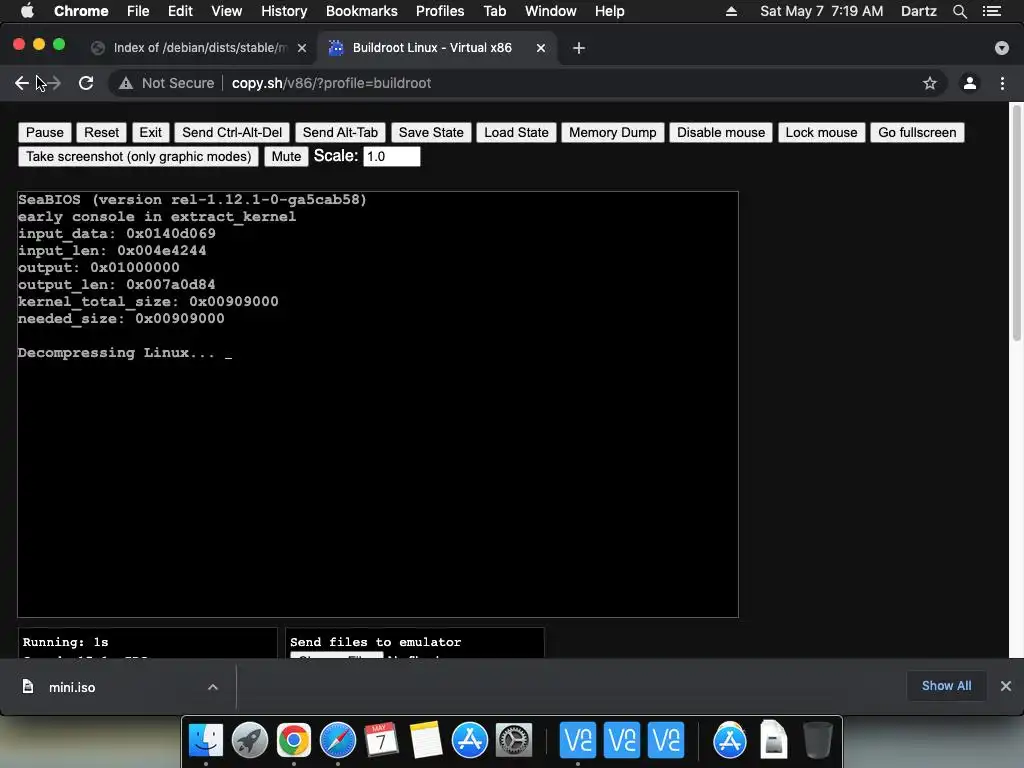Click Load State

tap(516, 133)
